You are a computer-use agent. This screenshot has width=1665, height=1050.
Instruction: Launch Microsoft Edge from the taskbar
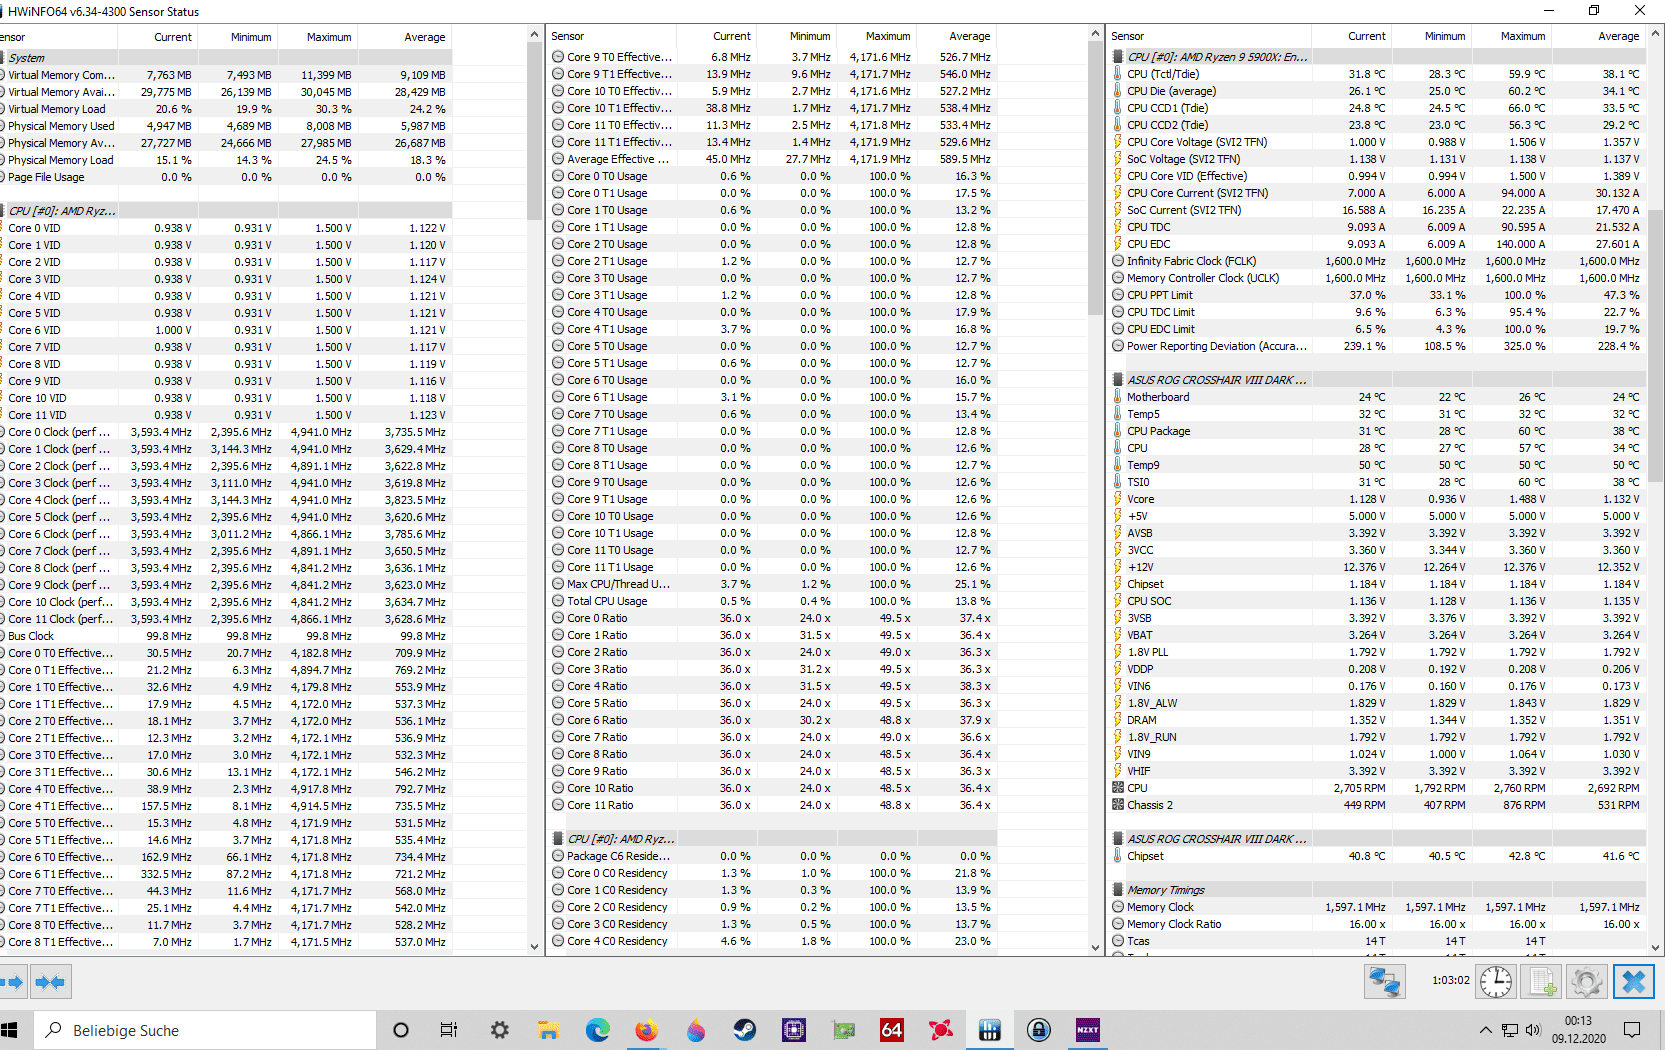597,1030
